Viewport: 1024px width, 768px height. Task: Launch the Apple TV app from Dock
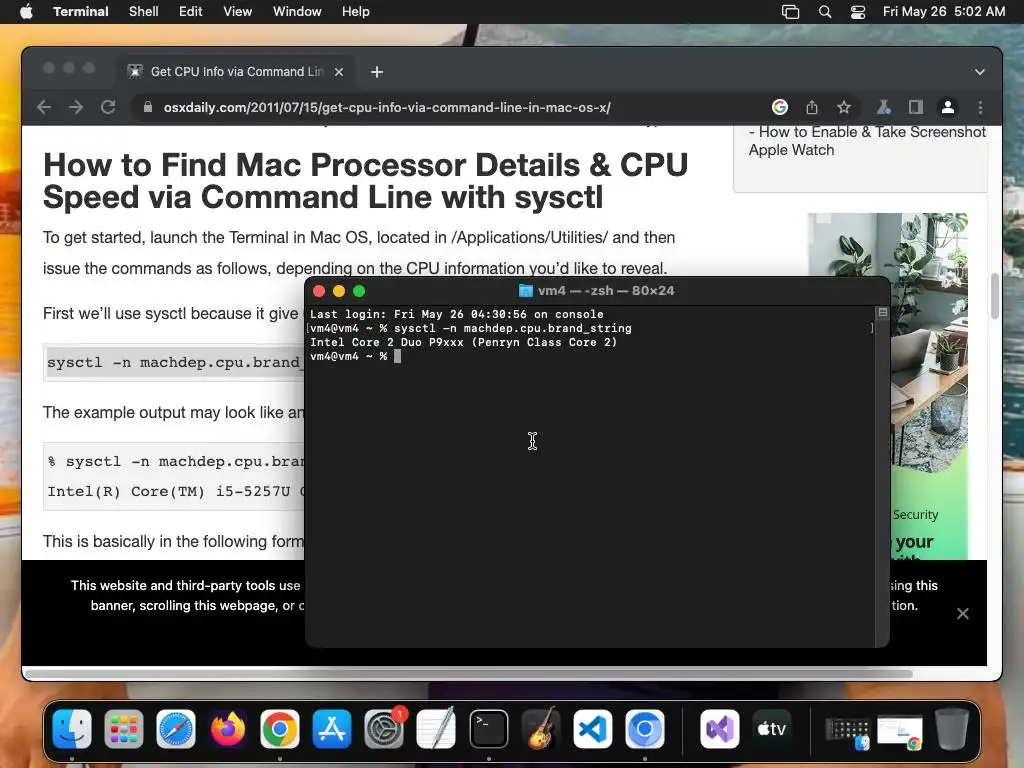771,729
